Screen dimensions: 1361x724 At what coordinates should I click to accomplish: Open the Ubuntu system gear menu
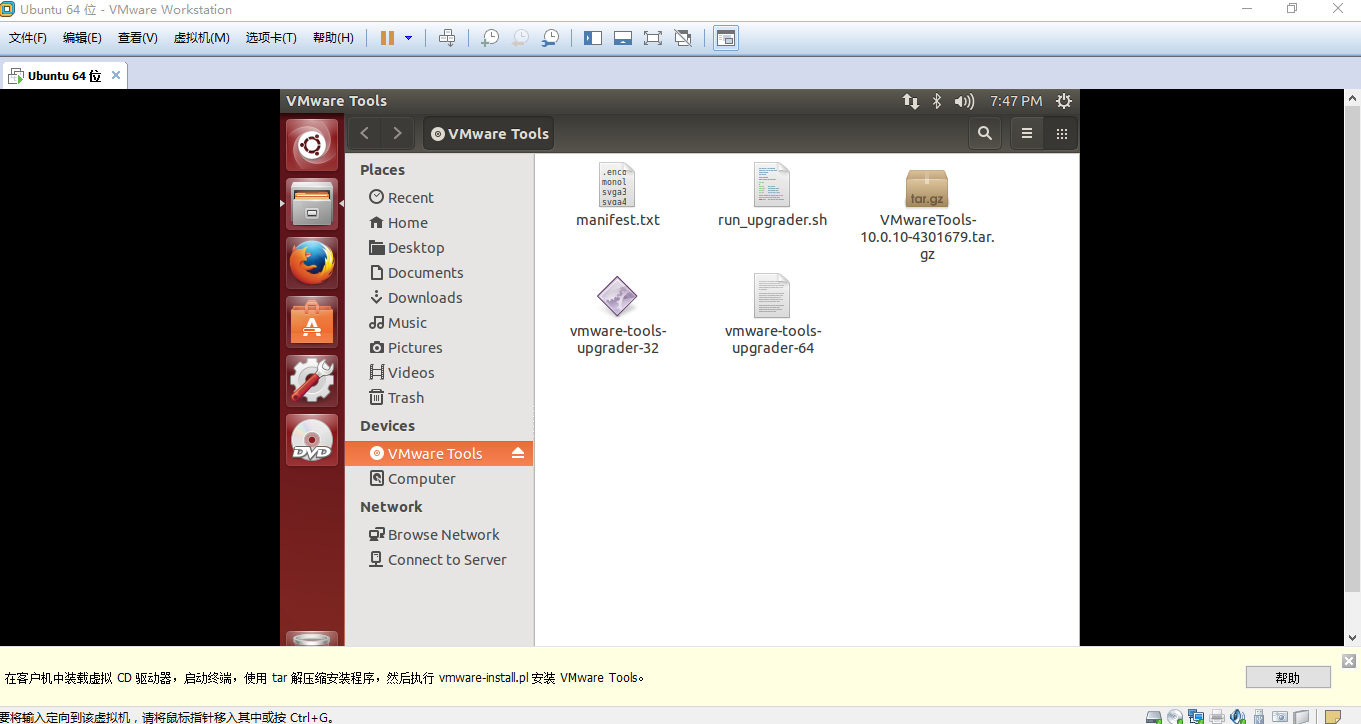tap(1064, 101)
